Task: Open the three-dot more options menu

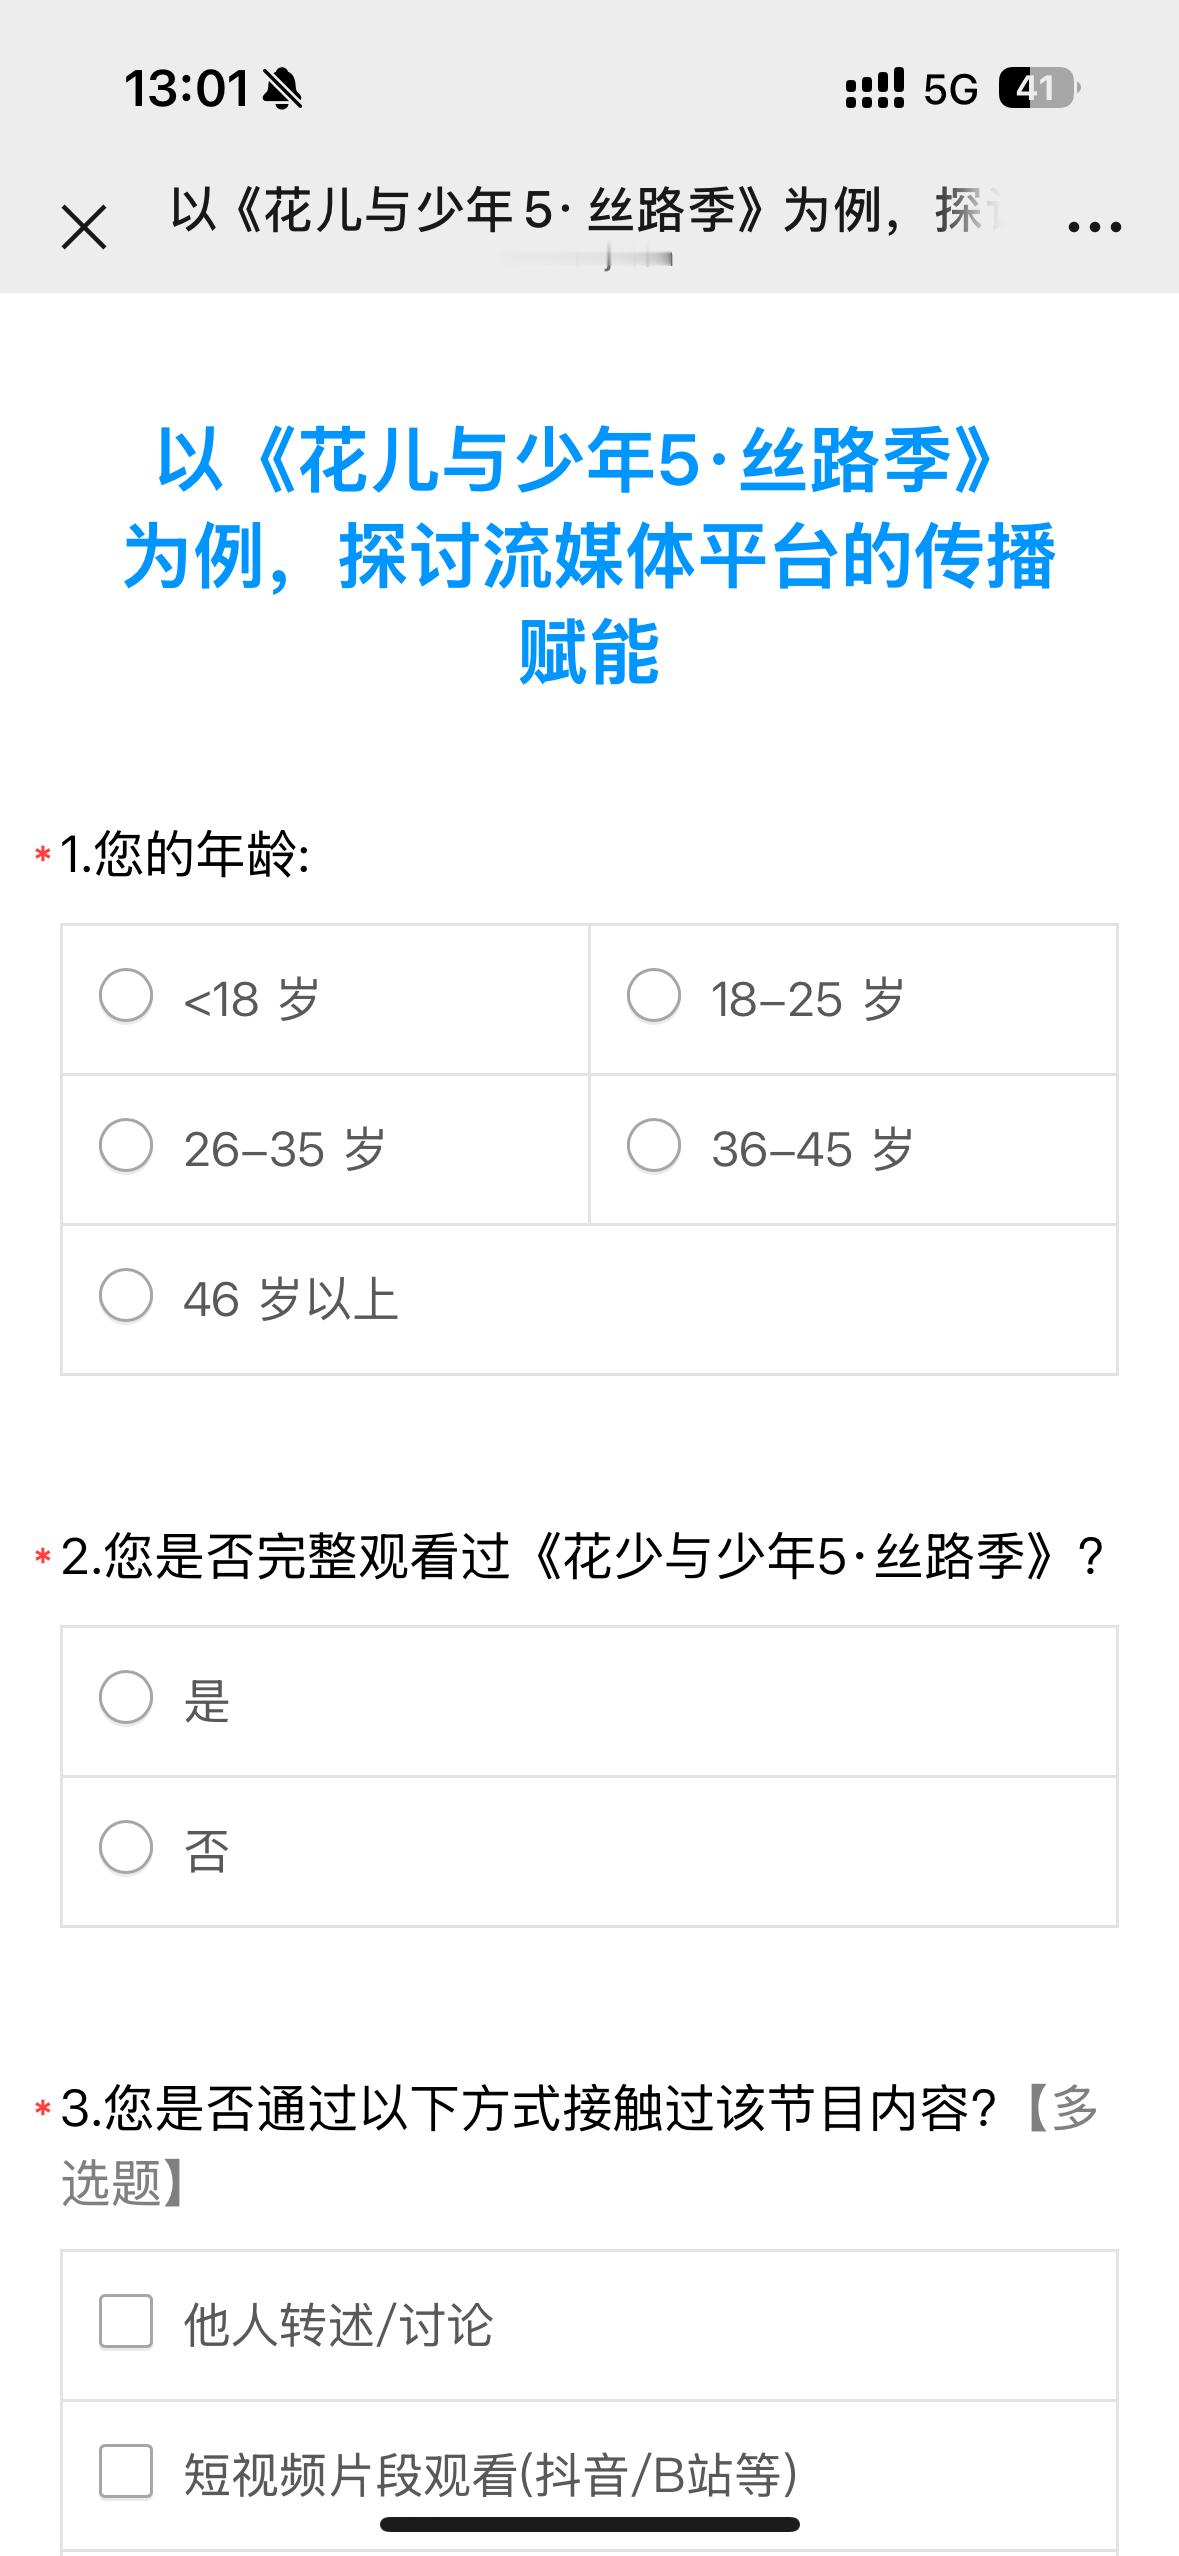Action: [x=1094, y=227]
